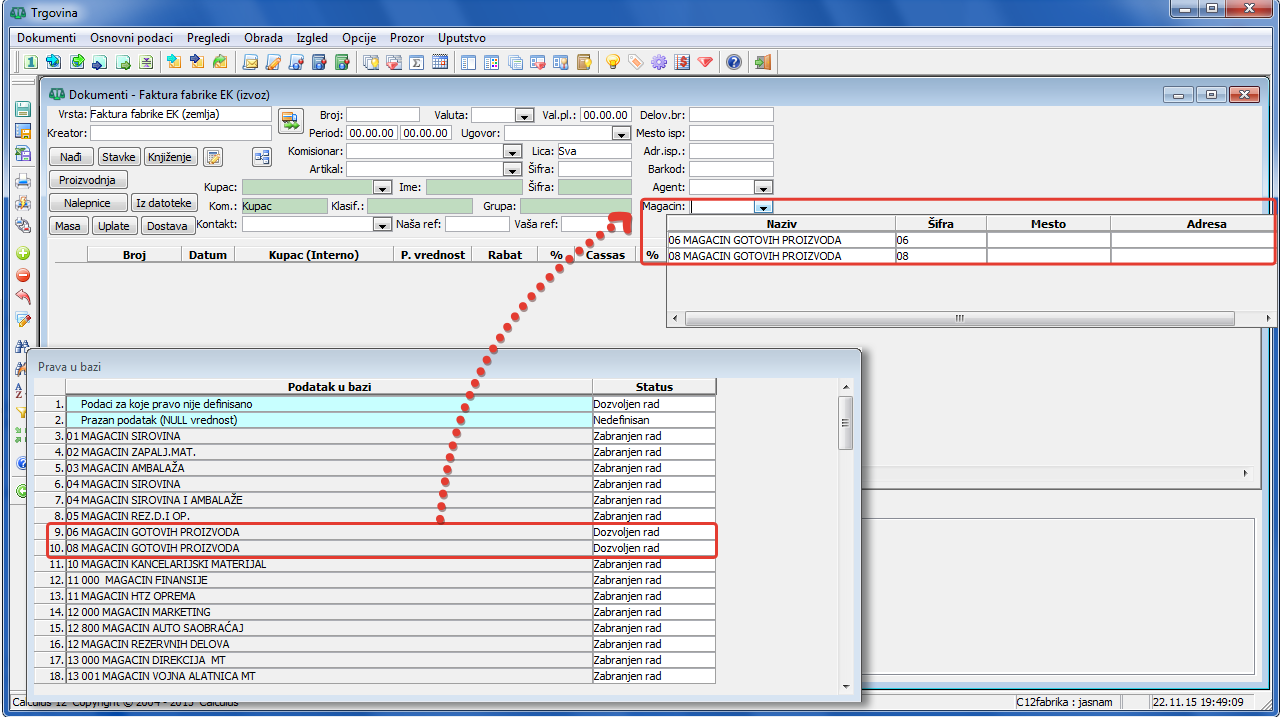Click the 'Podatak u bazi' column header
The image size is (1280, 717).
tap(330, 387)
